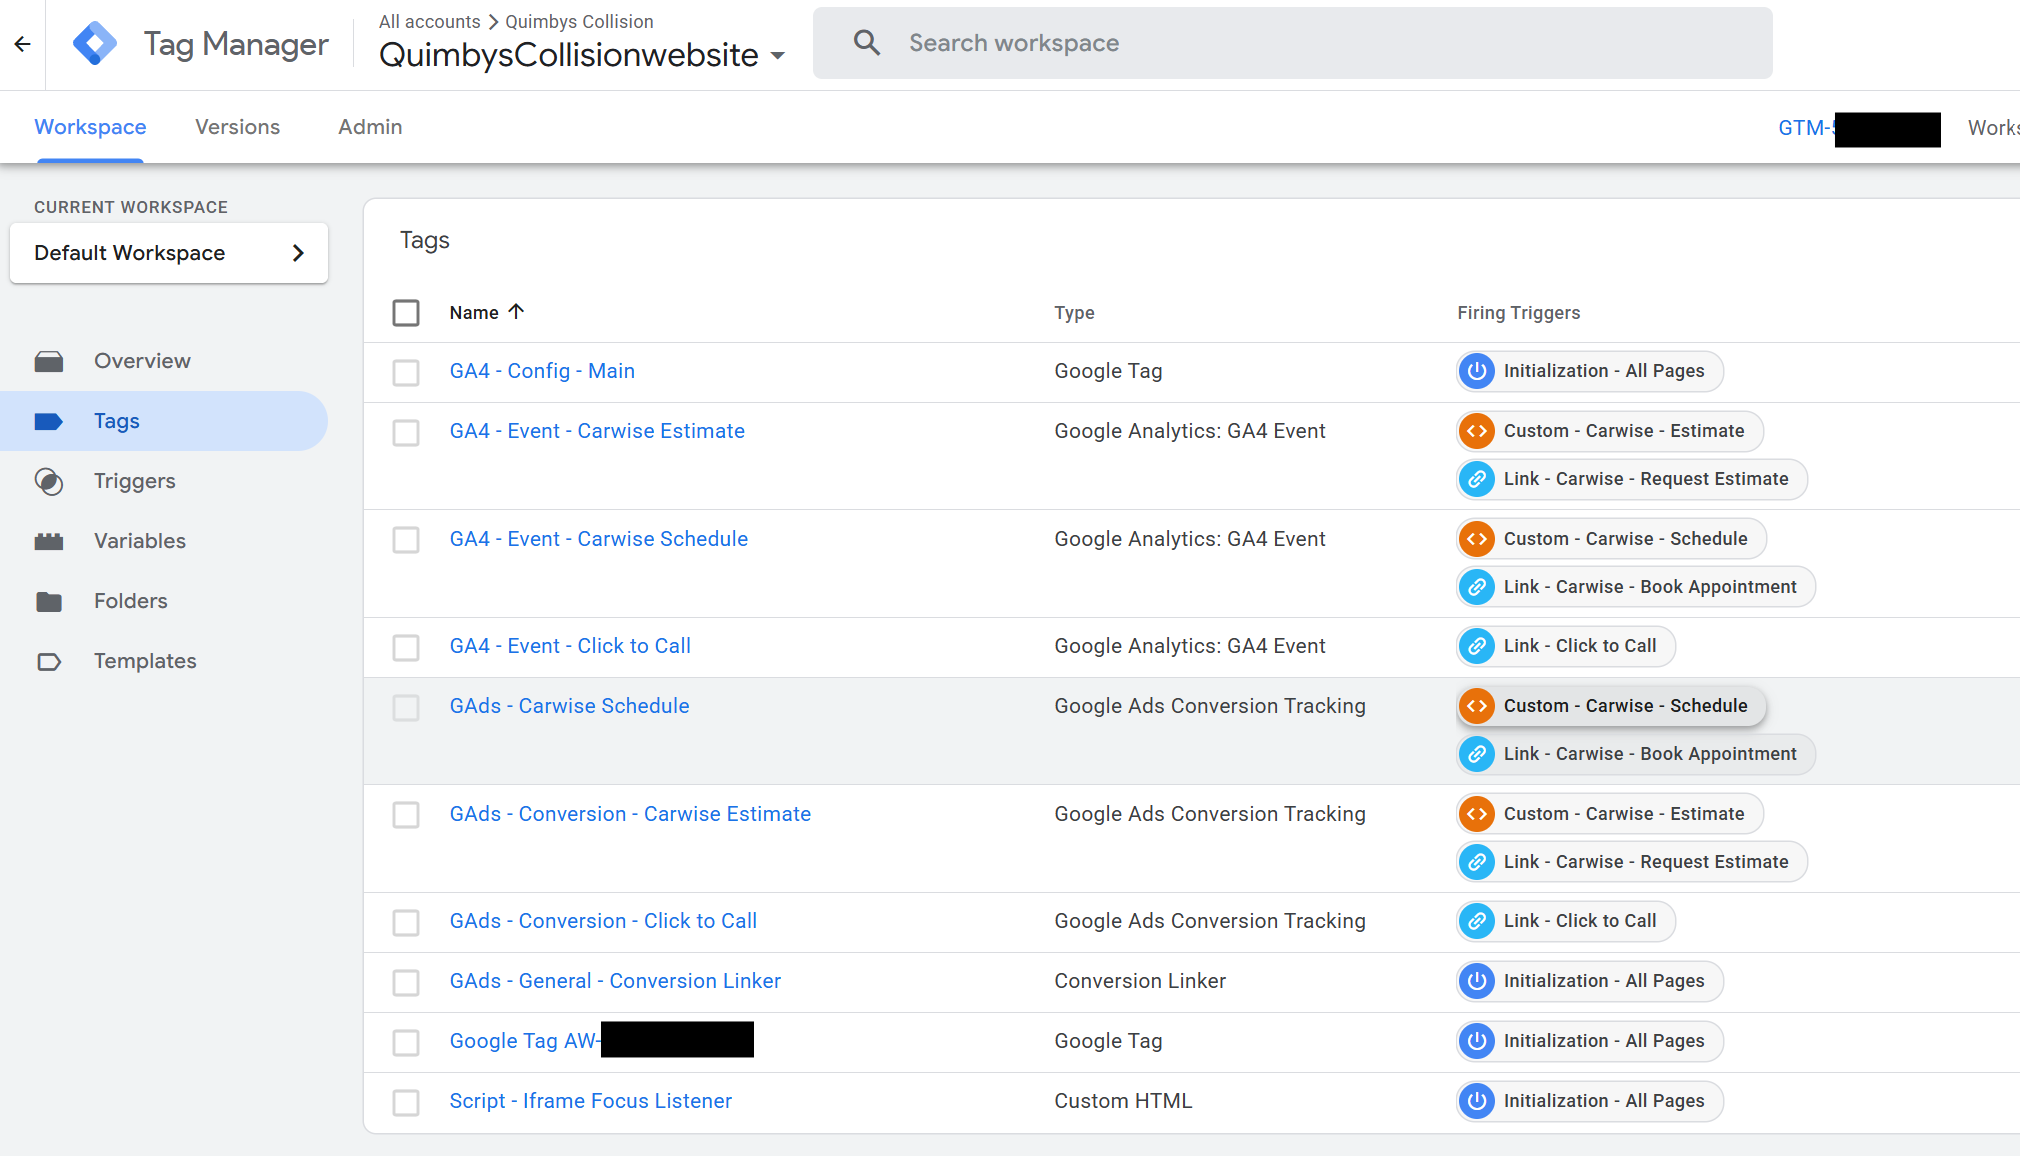Screen dimensions: 2020x1156
Task: Switch to the Workspace tab
Action: pyautogui.click(x=90, y=127)
